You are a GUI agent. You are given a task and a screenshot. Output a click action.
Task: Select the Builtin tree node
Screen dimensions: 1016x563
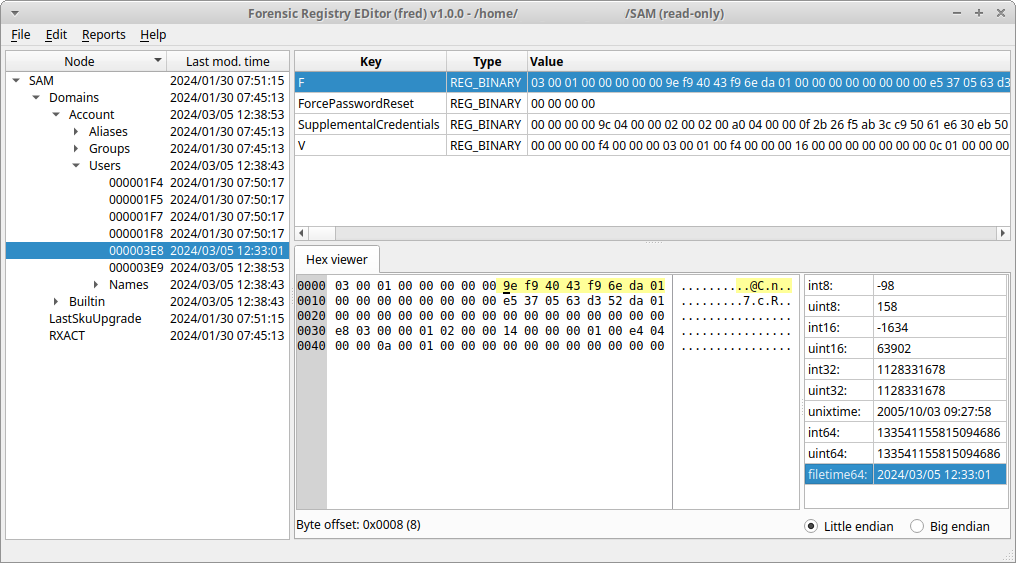[x=87, y=301]
